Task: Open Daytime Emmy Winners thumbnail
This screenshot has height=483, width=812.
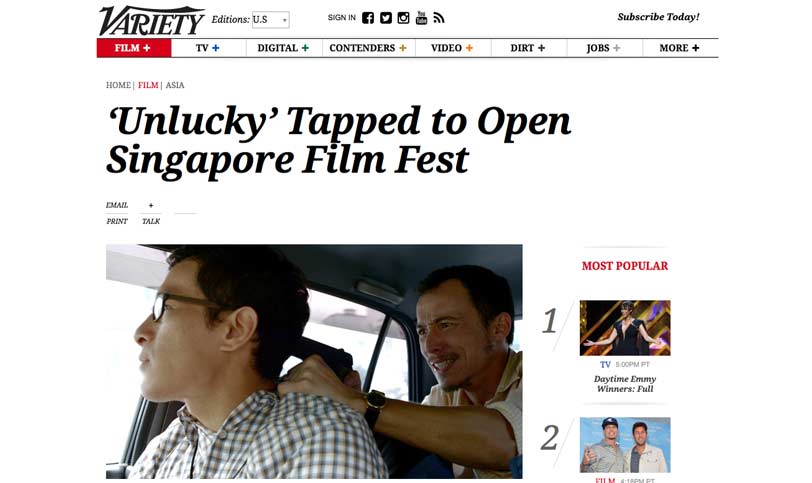Action: click(x=625, y=328)
